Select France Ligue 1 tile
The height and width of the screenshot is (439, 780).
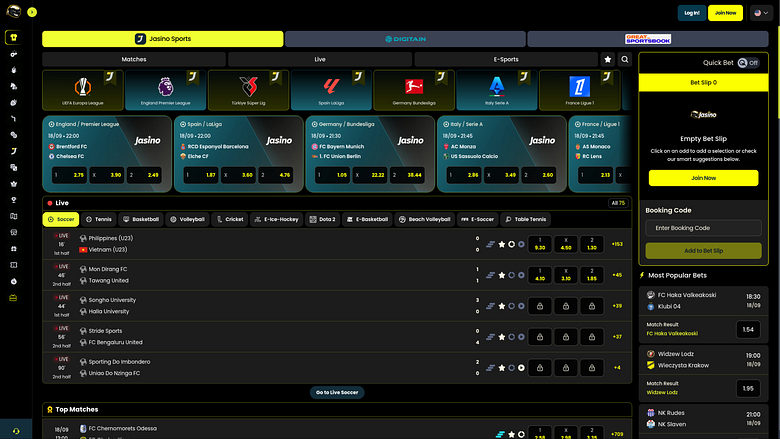tap(580, 90)
